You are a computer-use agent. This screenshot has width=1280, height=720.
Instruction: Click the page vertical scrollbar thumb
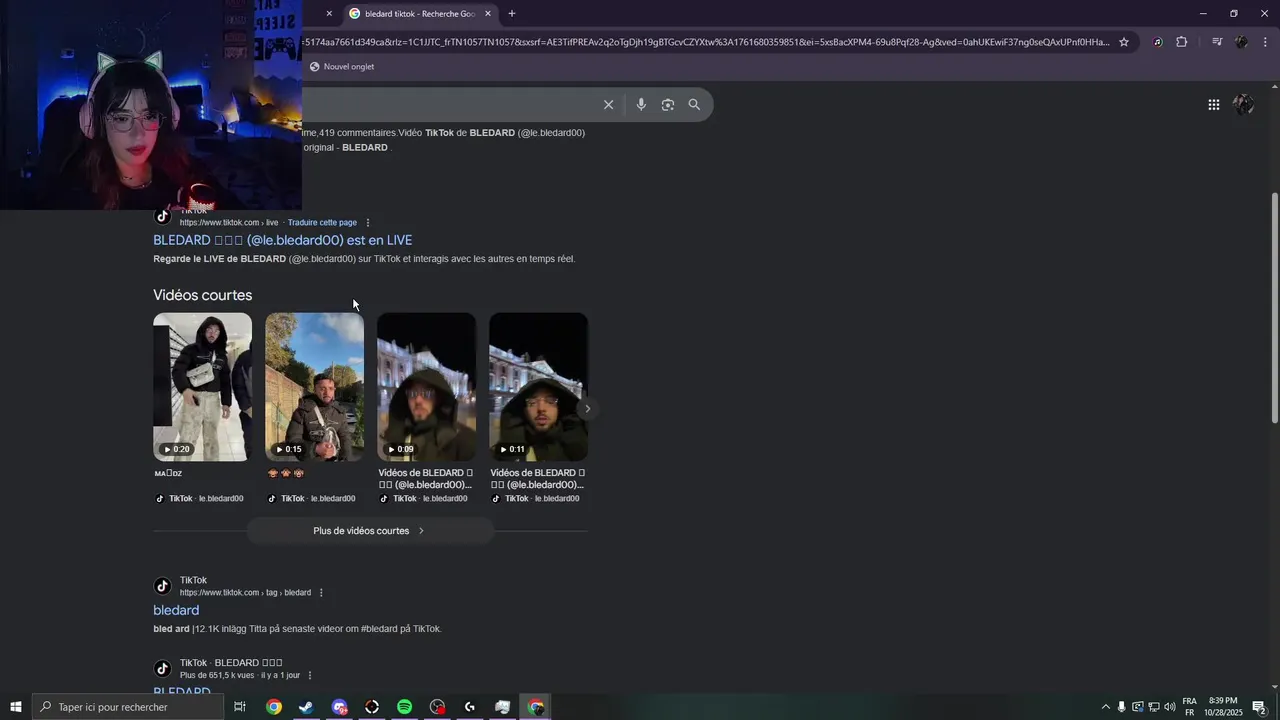click(1274, 306)
